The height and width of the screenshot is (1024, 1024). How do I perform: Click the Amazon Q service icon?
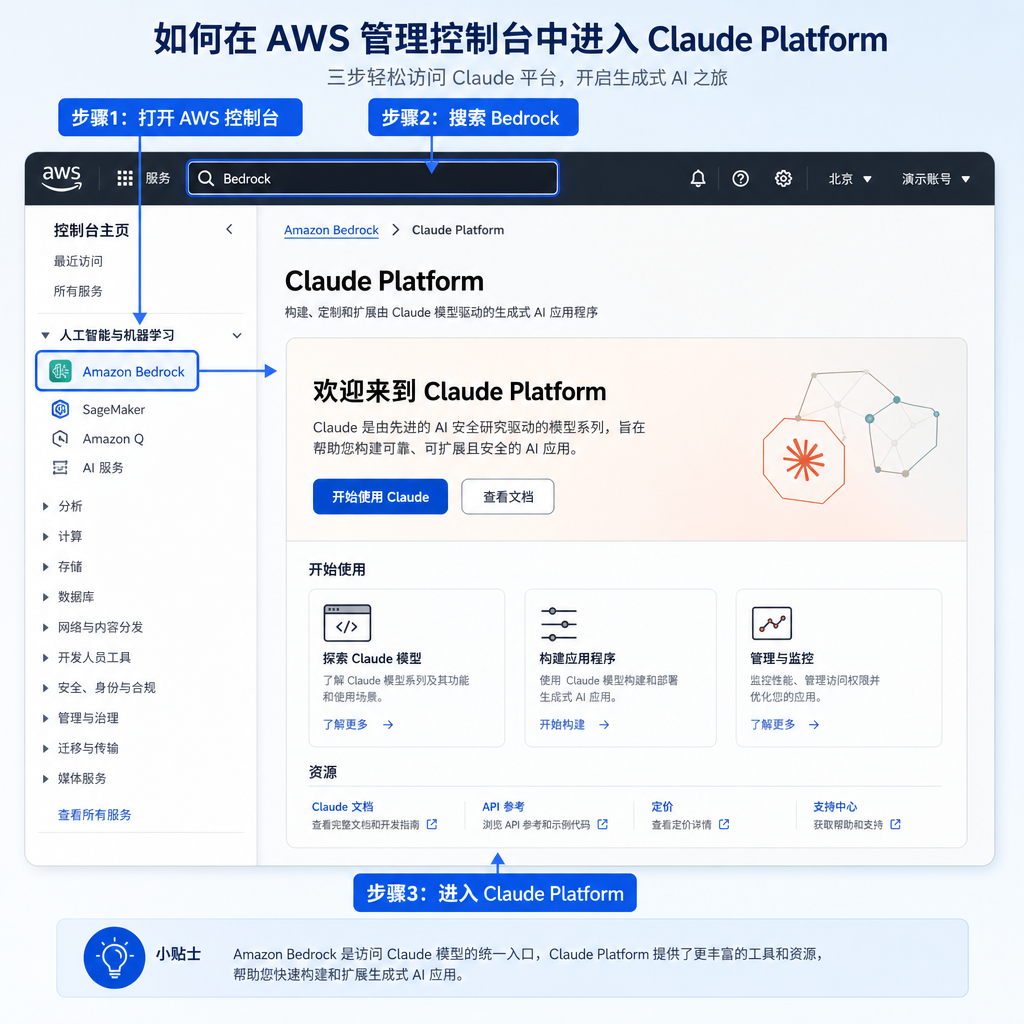60,439
